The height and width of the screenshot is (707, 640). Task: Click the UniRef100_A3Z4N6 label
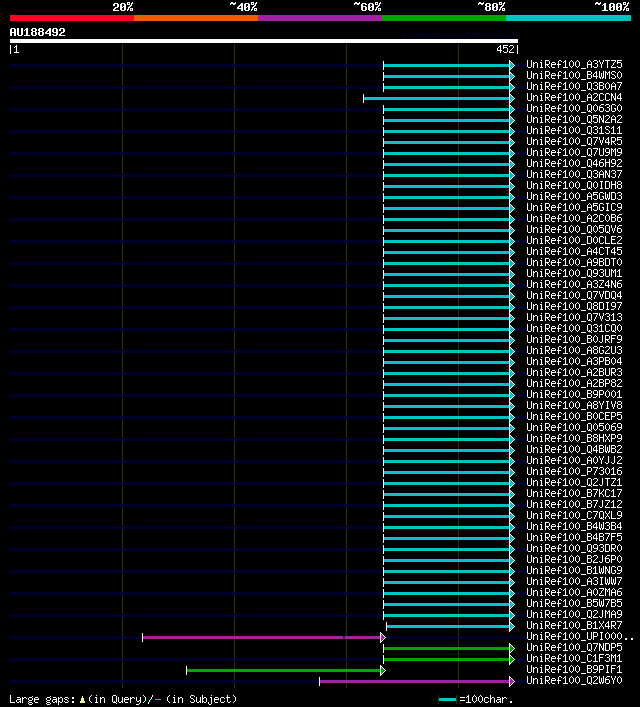click(x=574, y=285)
